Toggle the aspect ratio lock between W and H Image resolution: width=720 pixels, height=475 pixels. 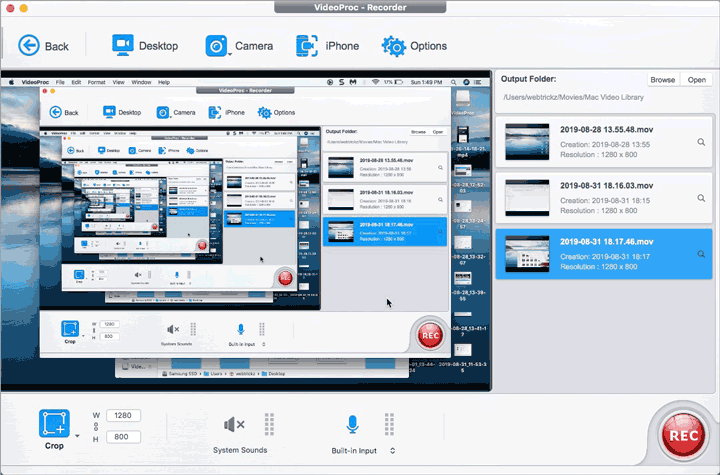[x=96, y=426]
